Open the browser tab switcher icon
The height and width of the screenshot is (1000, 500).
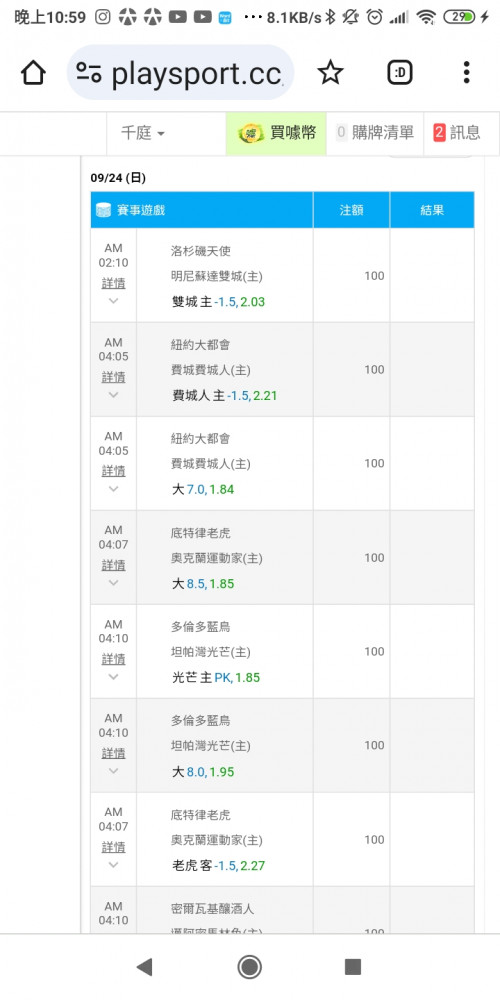(400, 73)
